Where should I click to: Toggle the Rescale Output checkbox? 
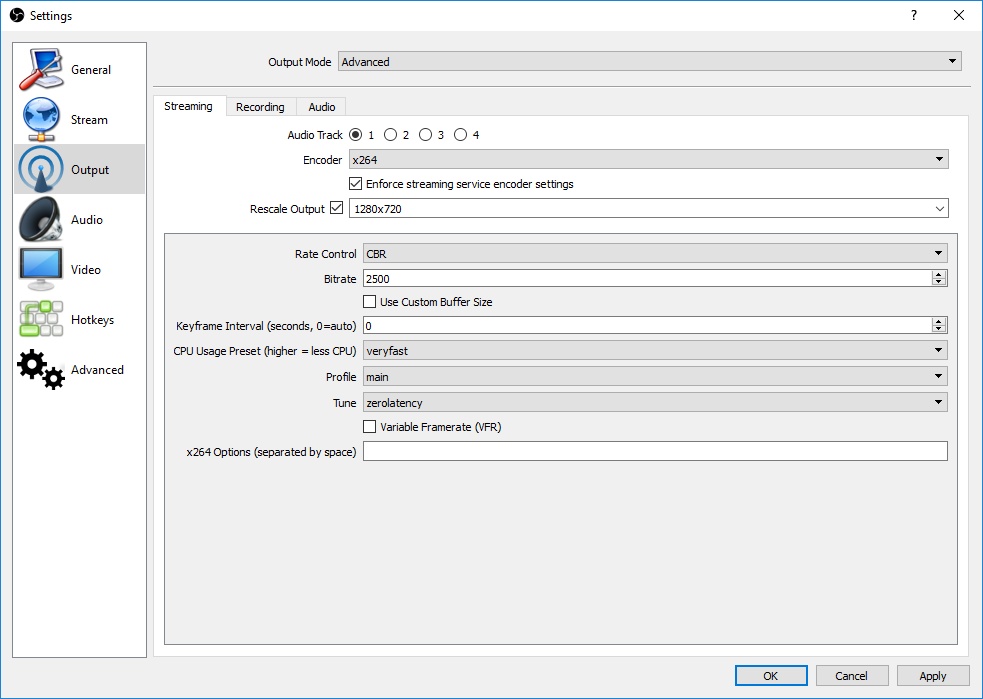click(337, 208)
